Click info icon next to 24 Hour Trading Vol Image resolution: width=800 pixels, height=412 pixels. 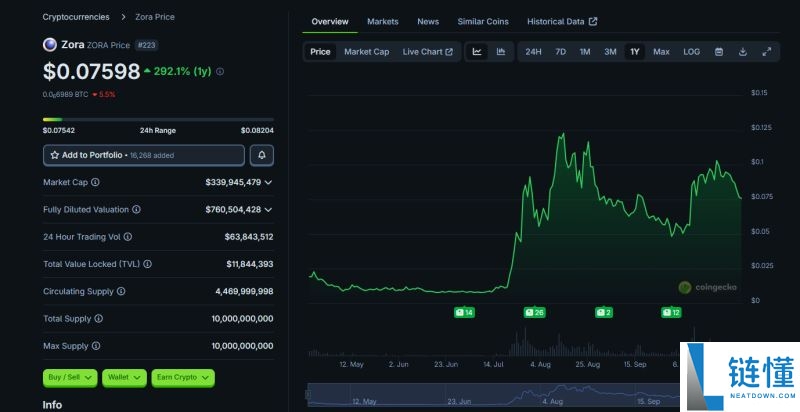[x=128, y=237]
